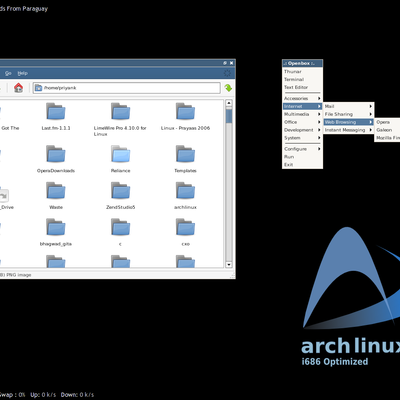
Task: Expand the Instant Messaging submenu
Action: [349, 130]
